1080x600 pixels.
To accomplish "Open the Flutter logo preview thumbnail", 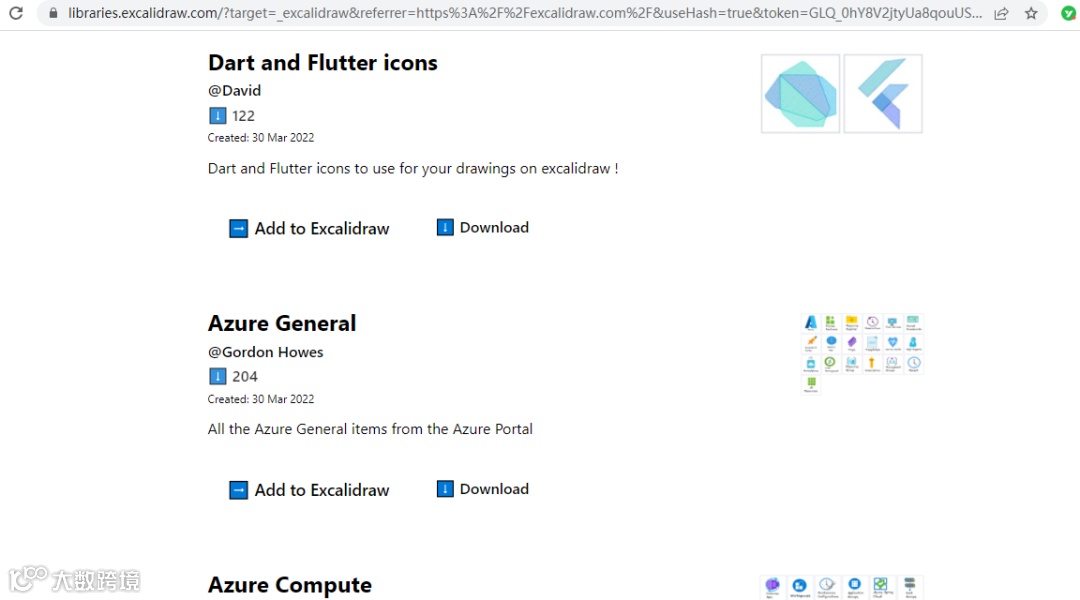I will (883, 94).
